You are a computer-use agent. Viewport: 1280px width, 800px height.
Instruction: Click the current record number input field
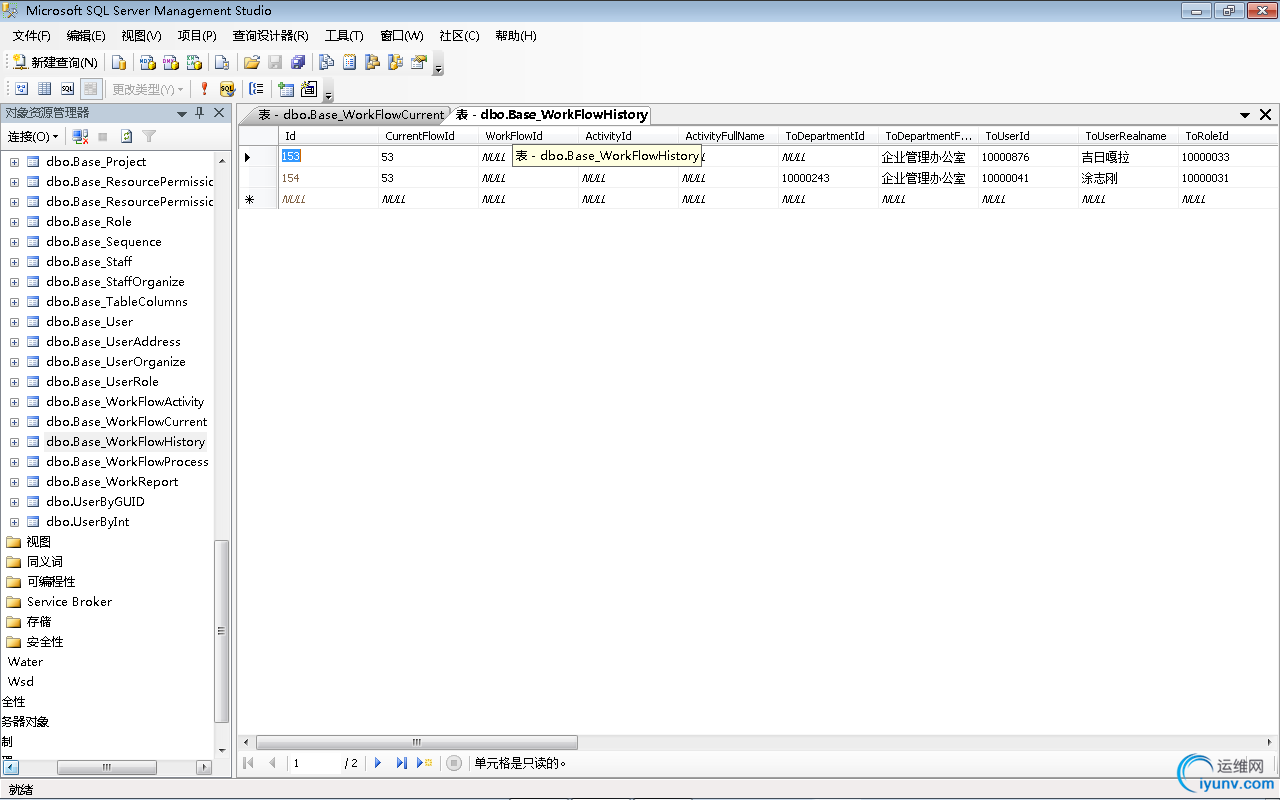pos(315,763)
